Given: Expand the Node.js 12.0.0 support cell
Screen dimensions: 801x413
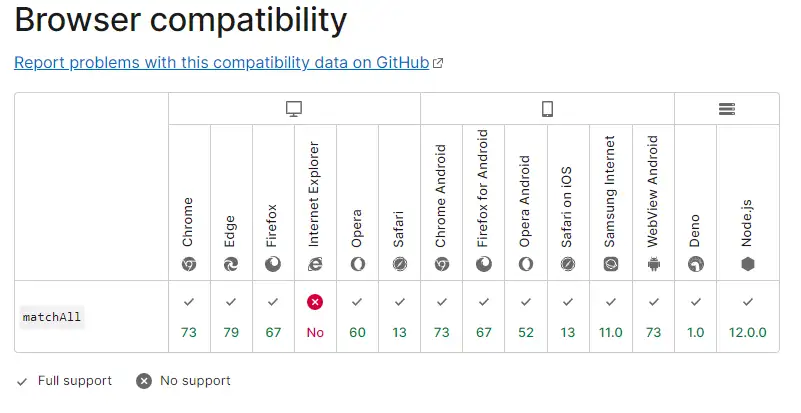Looking at the screenshot, I should coord(747,317).
